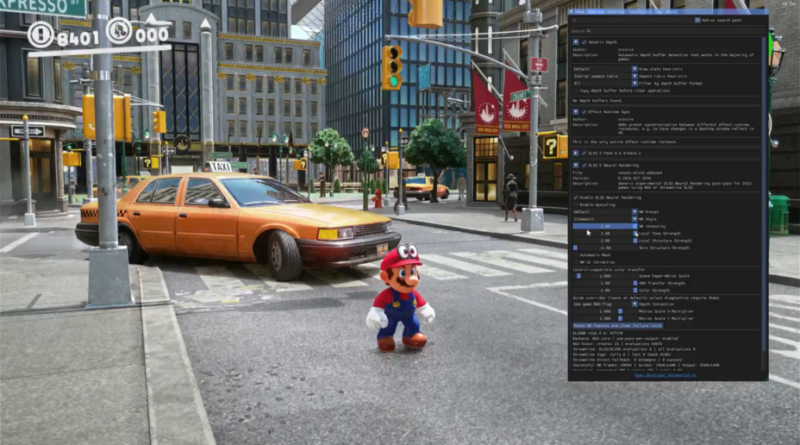800x445 pixels.
Task: Click the 'Guide overrides' heading text
Action: 645,298
